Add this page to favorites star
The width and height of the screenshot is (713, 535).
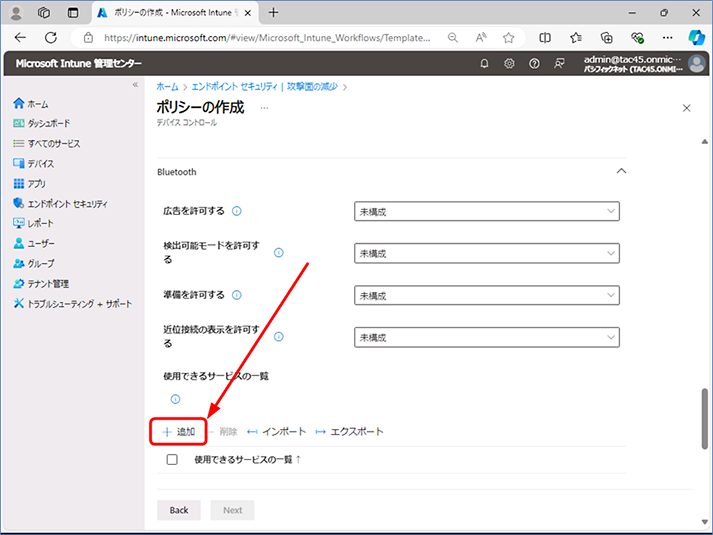click(x=509, y=38)
